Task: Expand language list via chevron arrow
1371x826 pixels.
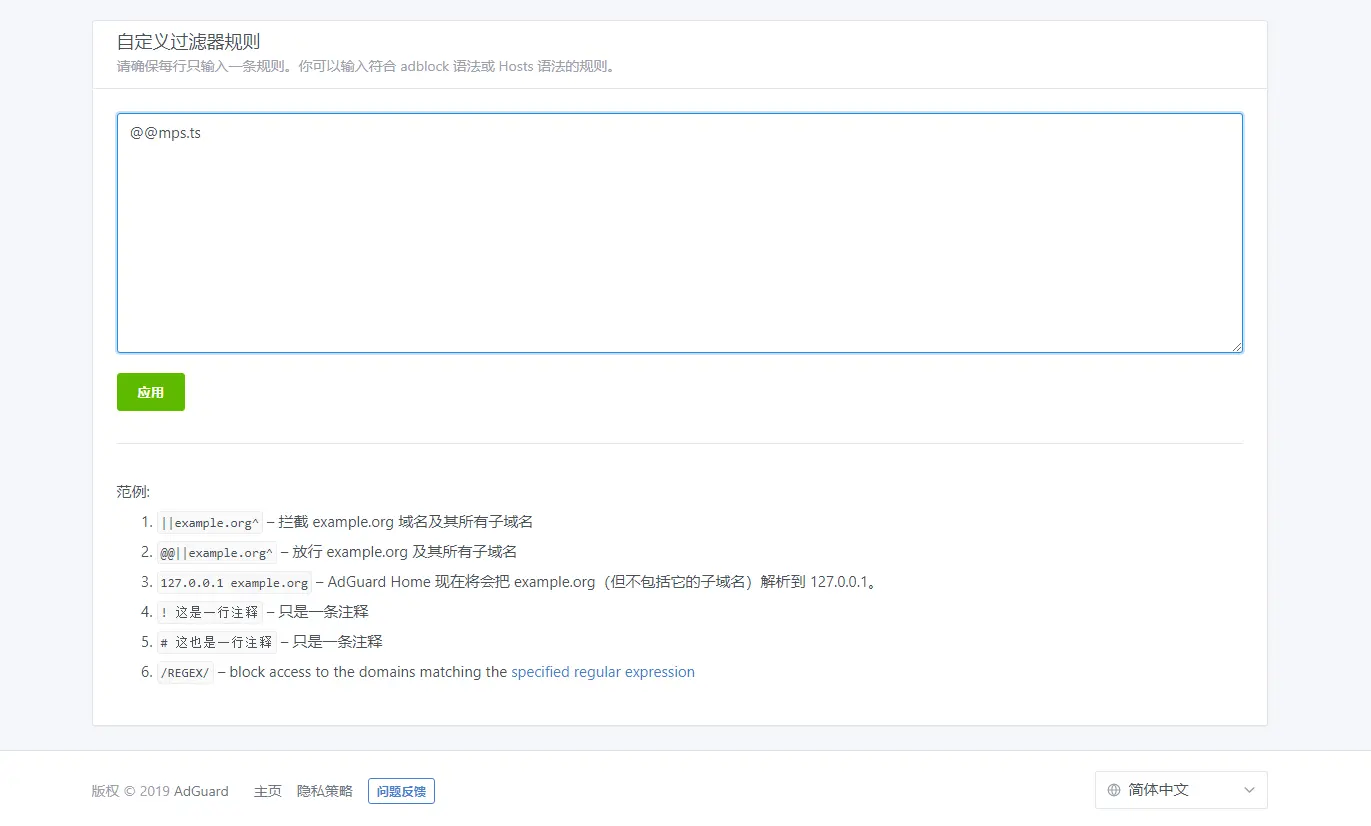Action: 1249,790
